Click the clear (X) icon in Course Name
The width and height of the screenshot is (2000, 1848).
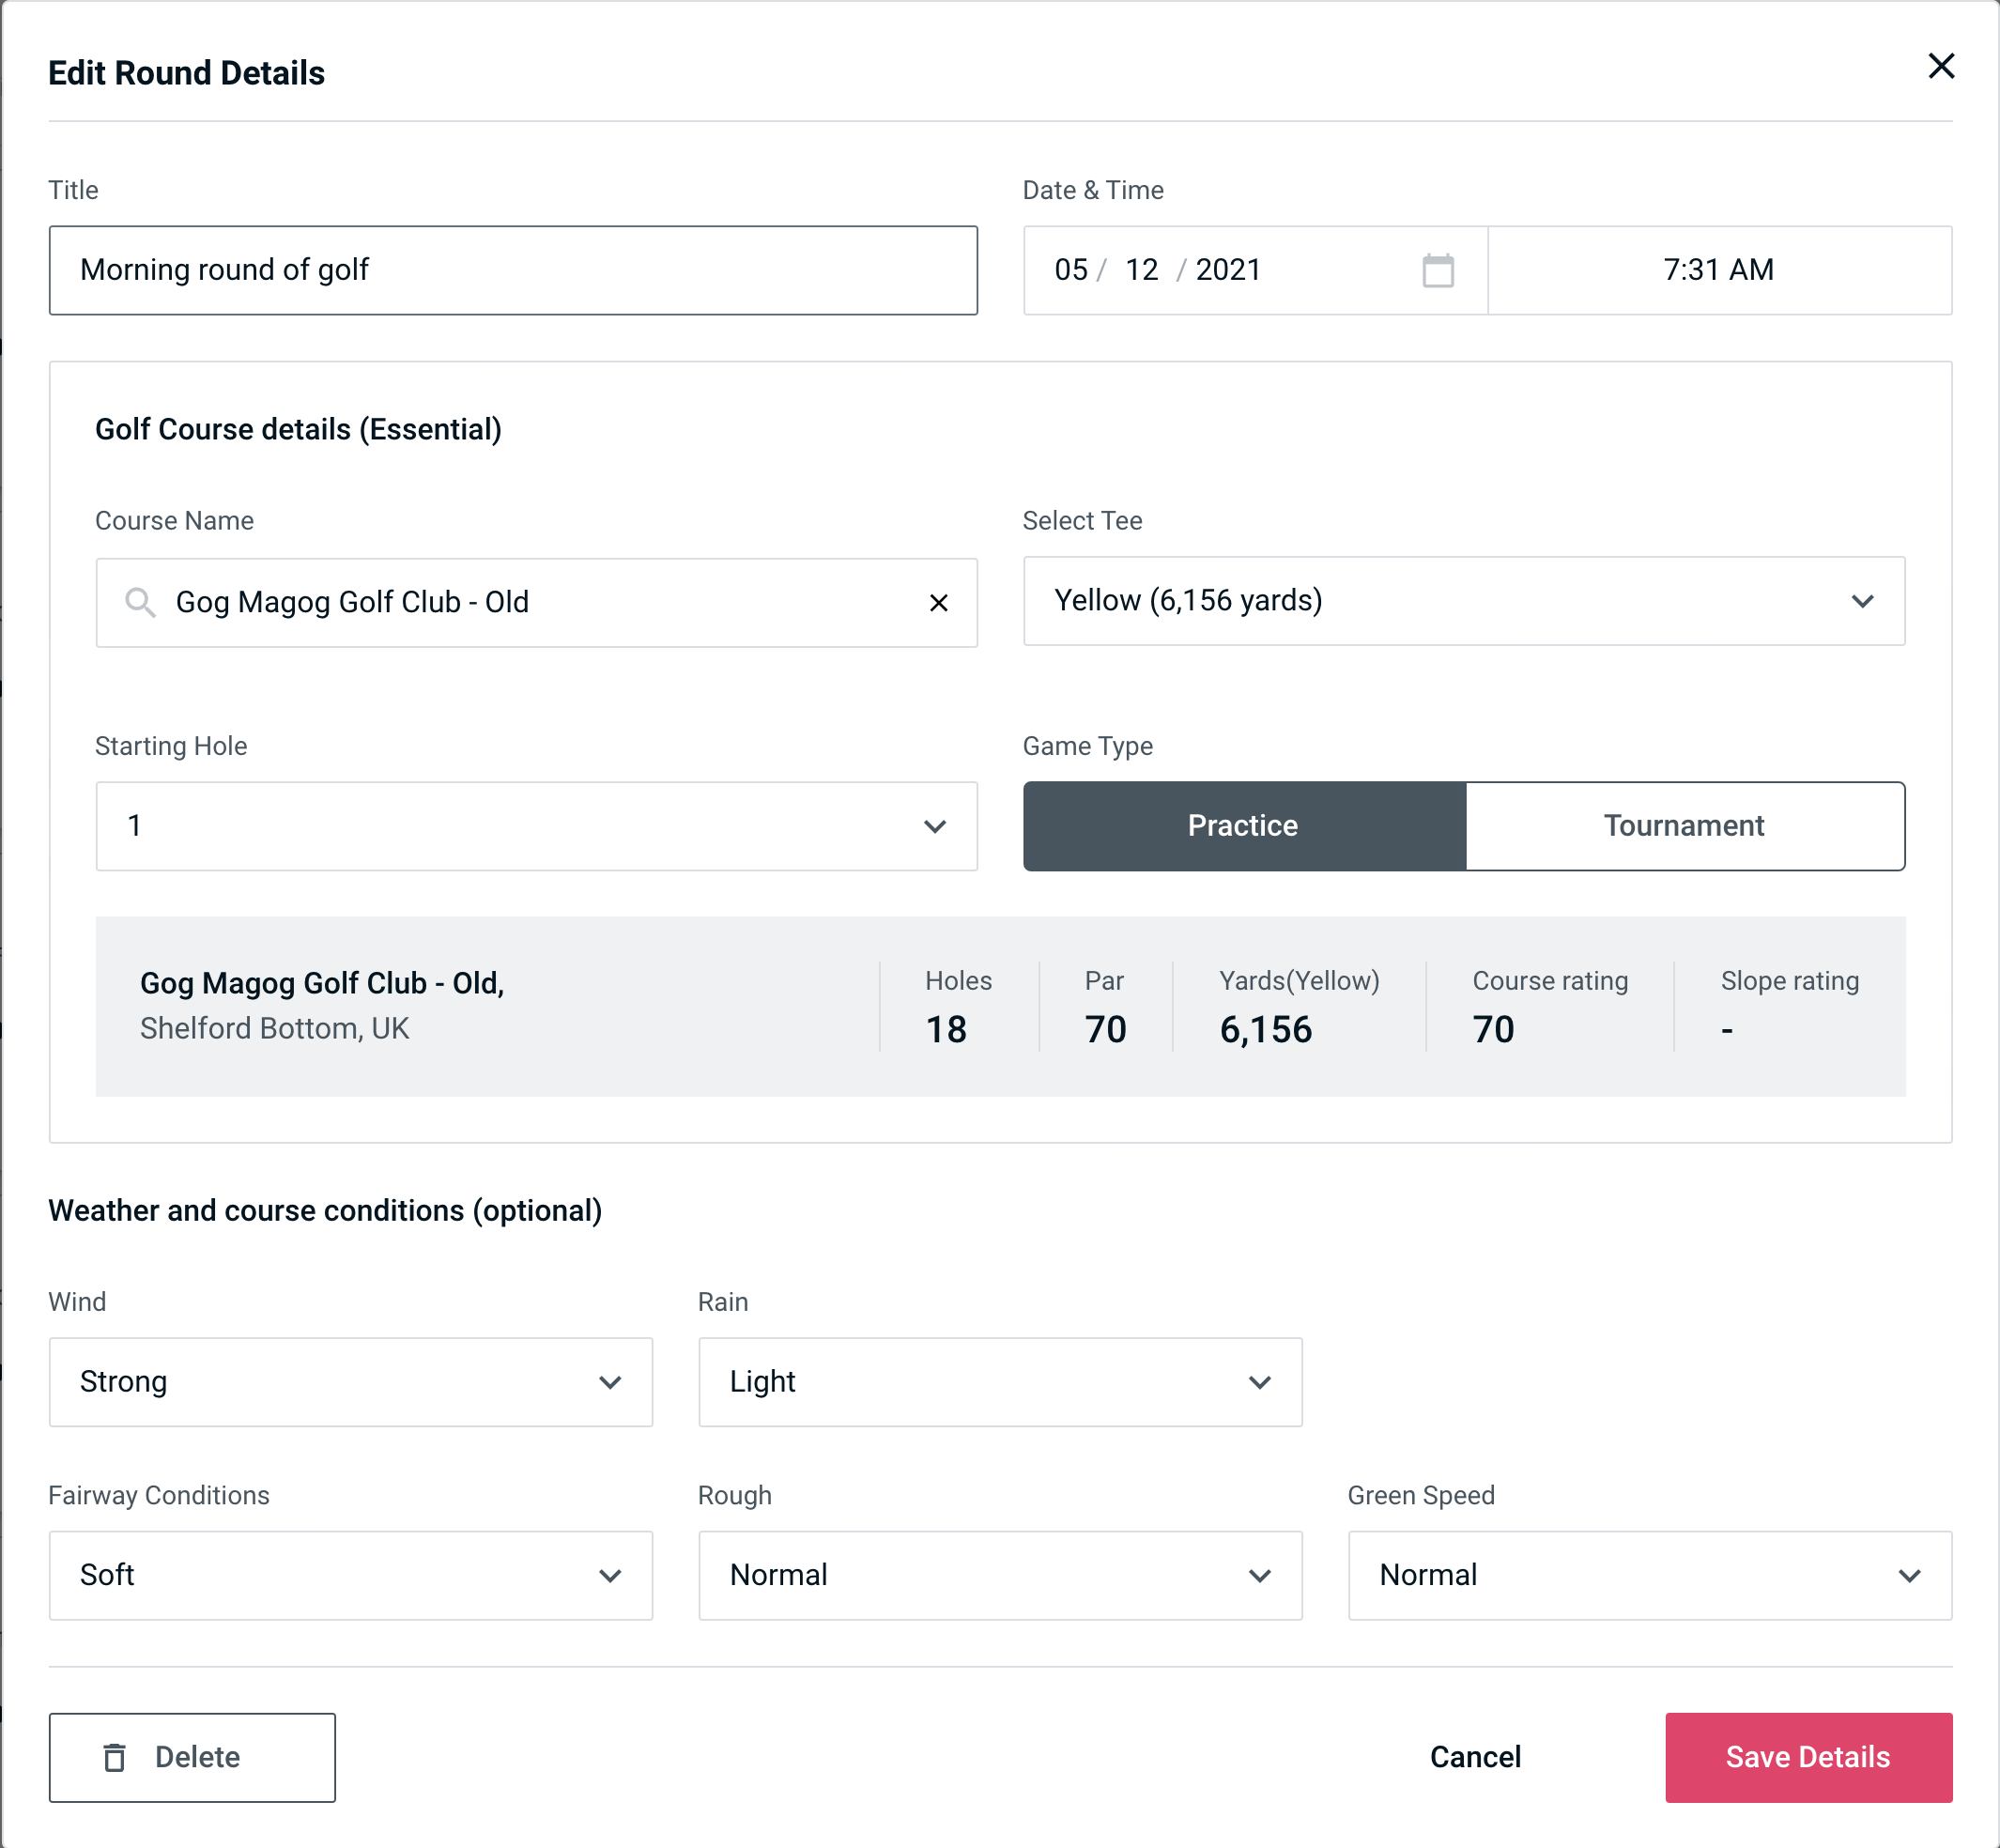point(939,603)
